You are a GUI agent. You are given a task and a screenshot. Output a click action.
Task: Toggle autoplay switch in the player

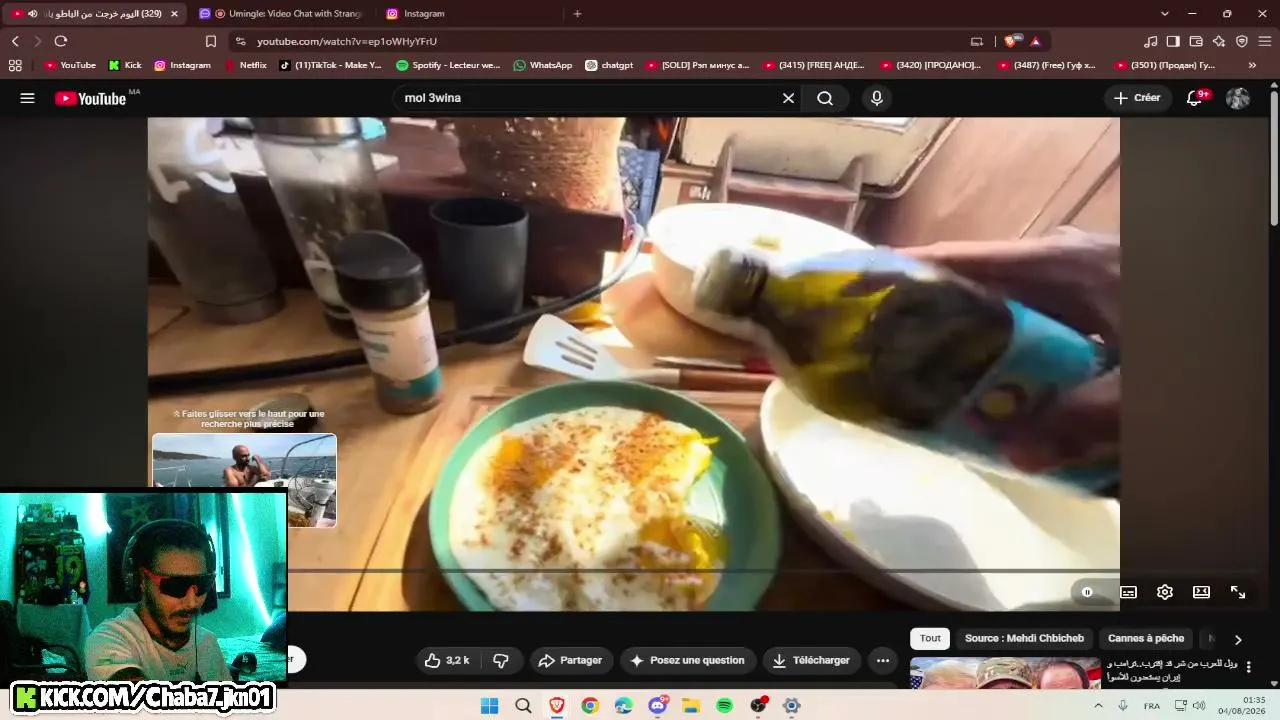point(1087,592)
